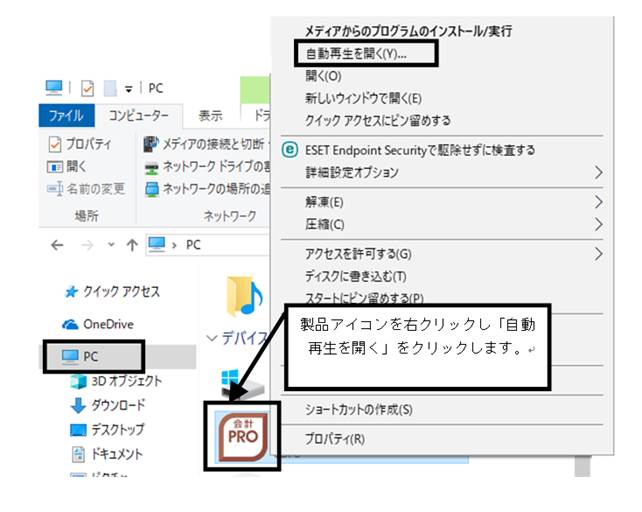The height and width of the screenshot is (512, 642).
Task: Open the quick access toolbar customize arrow
Action: [129, 89]
